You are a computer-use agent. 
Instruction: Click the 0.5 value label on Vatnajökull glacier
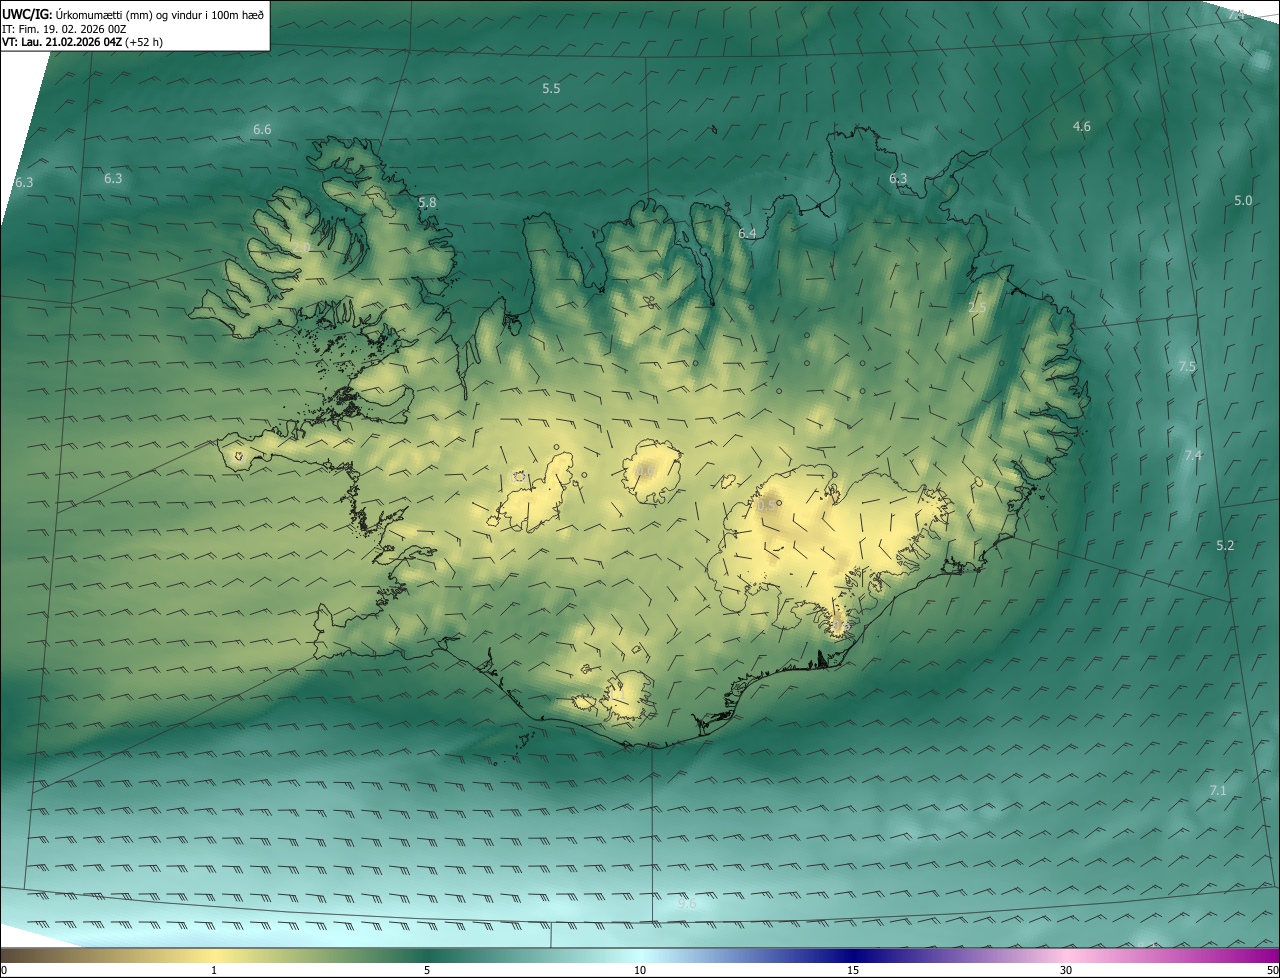tap(766, 506)
